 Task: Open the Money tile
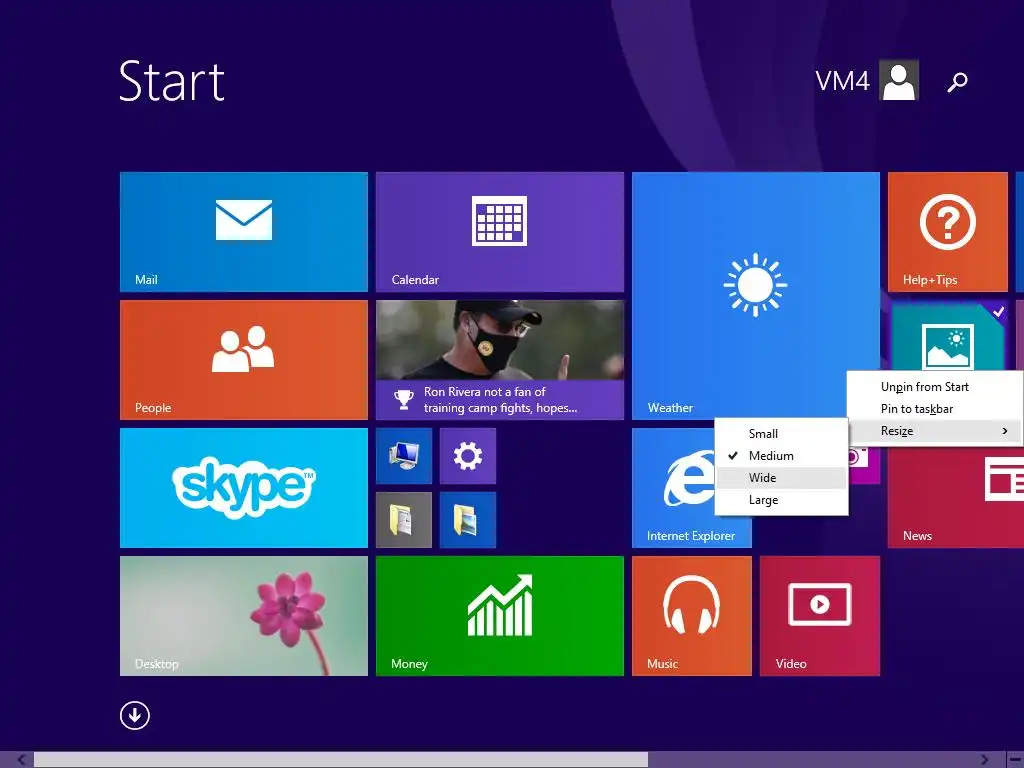point(500,616)
